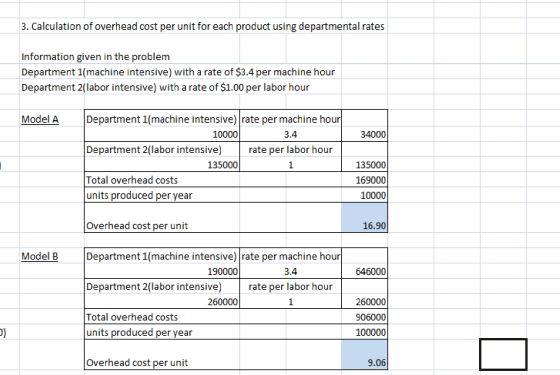Select Model A machine hours cell 10000
The width and height of the screenshot is (560, 375).
pyautogui.click(x=162, y=134)
